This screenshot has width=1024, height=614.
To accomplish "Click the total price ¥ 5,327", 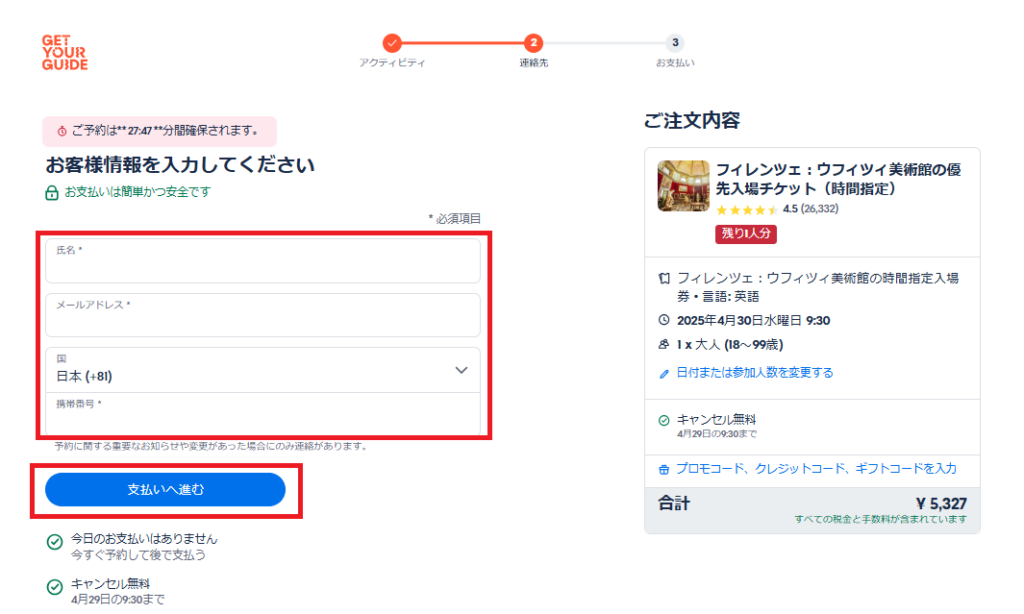I will pos(941,504).
